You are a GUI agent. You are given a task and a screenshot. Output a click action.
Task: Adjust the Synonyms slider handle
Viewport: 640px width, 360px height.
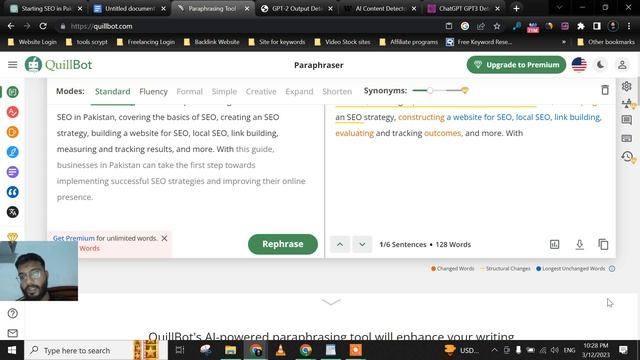(x=429, y=91)
